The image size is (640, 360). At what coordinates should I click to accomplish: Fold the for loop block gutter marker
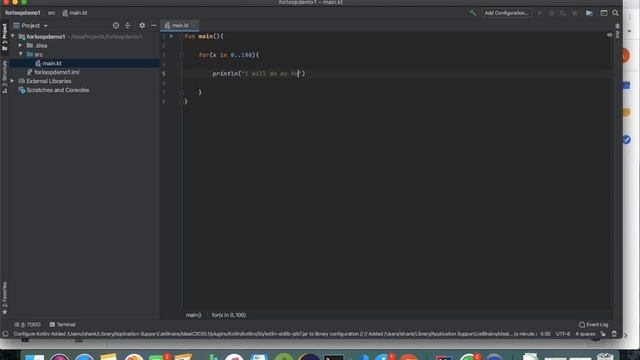182,55
